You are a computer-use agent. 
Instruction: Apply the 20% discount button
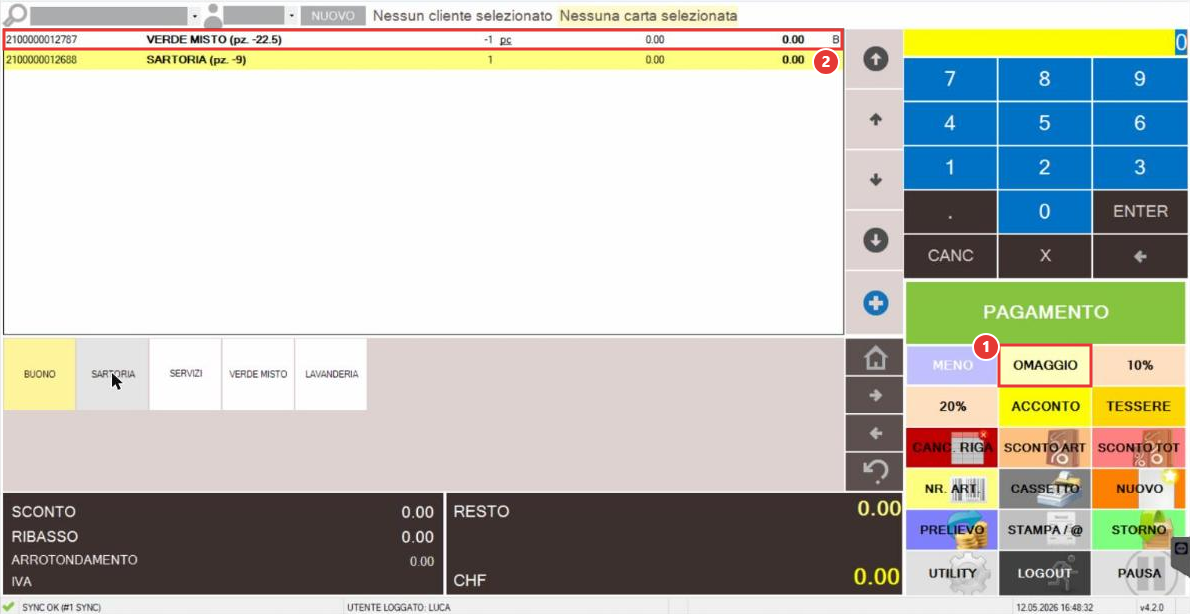pos(952,406)
